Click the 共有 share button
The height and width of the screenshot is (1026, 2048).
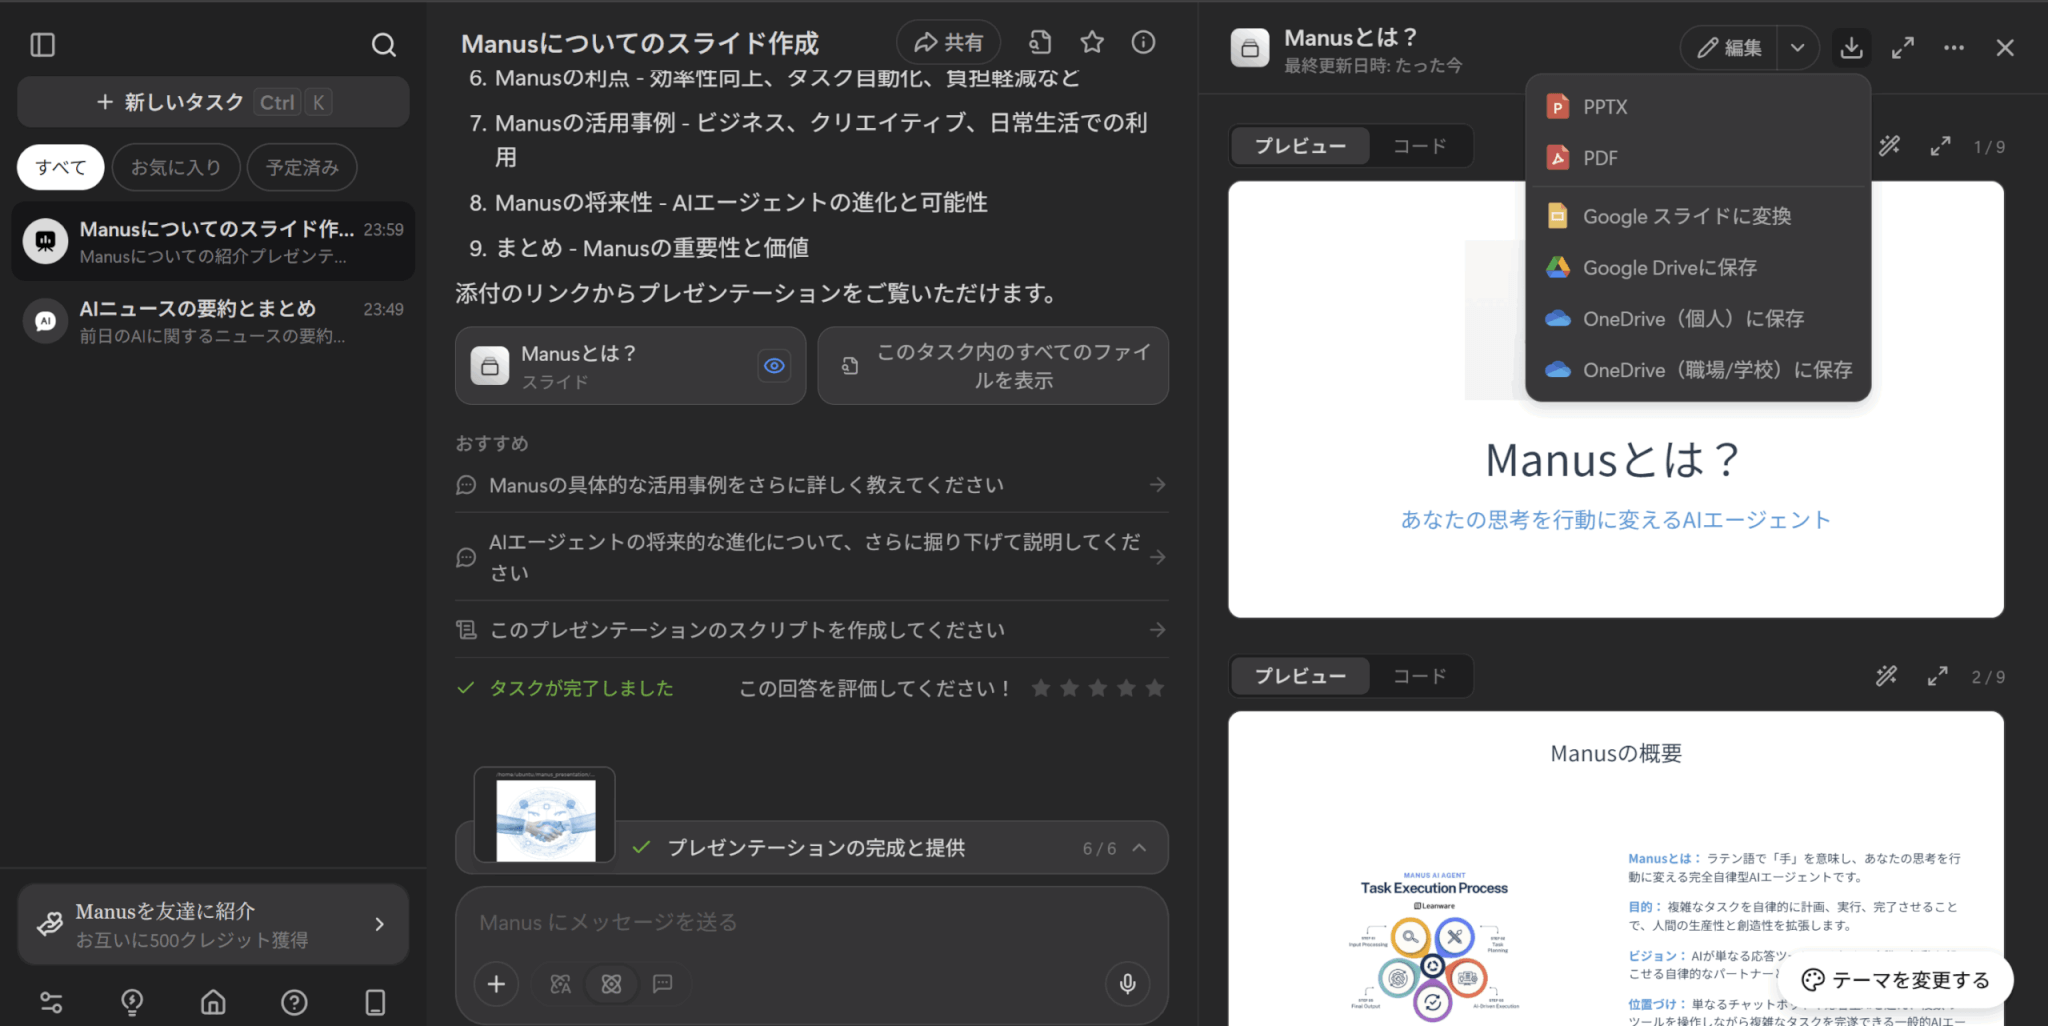pyautogui.click(x=948, y=42)
